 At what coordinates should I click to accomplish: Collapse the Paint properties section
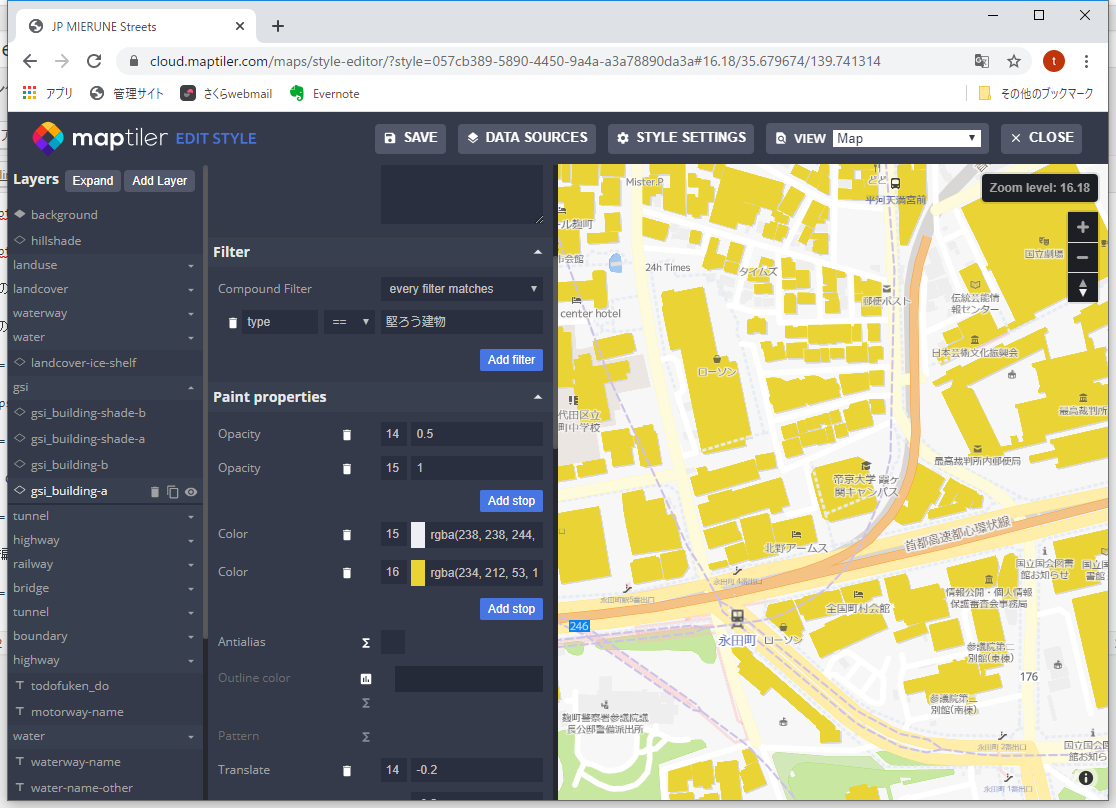[538, 397]
